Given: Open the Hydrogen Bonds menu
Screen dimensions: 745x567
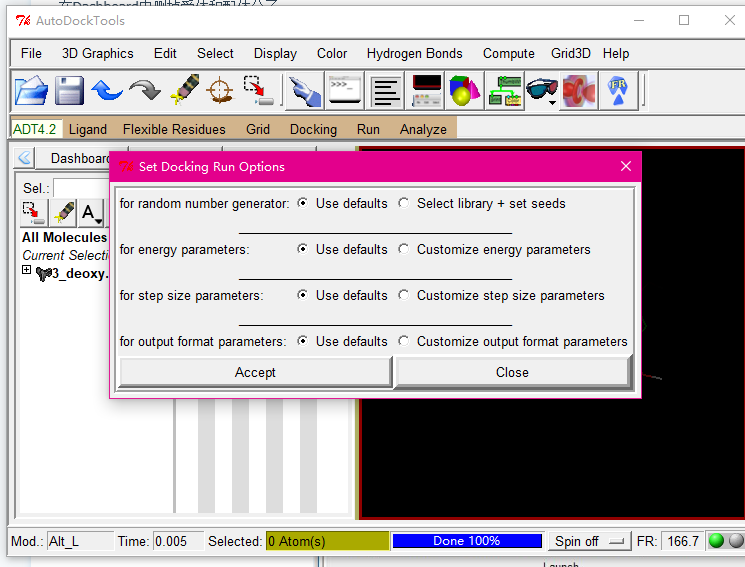Looking at the screenshot, I should click(414, 53).
